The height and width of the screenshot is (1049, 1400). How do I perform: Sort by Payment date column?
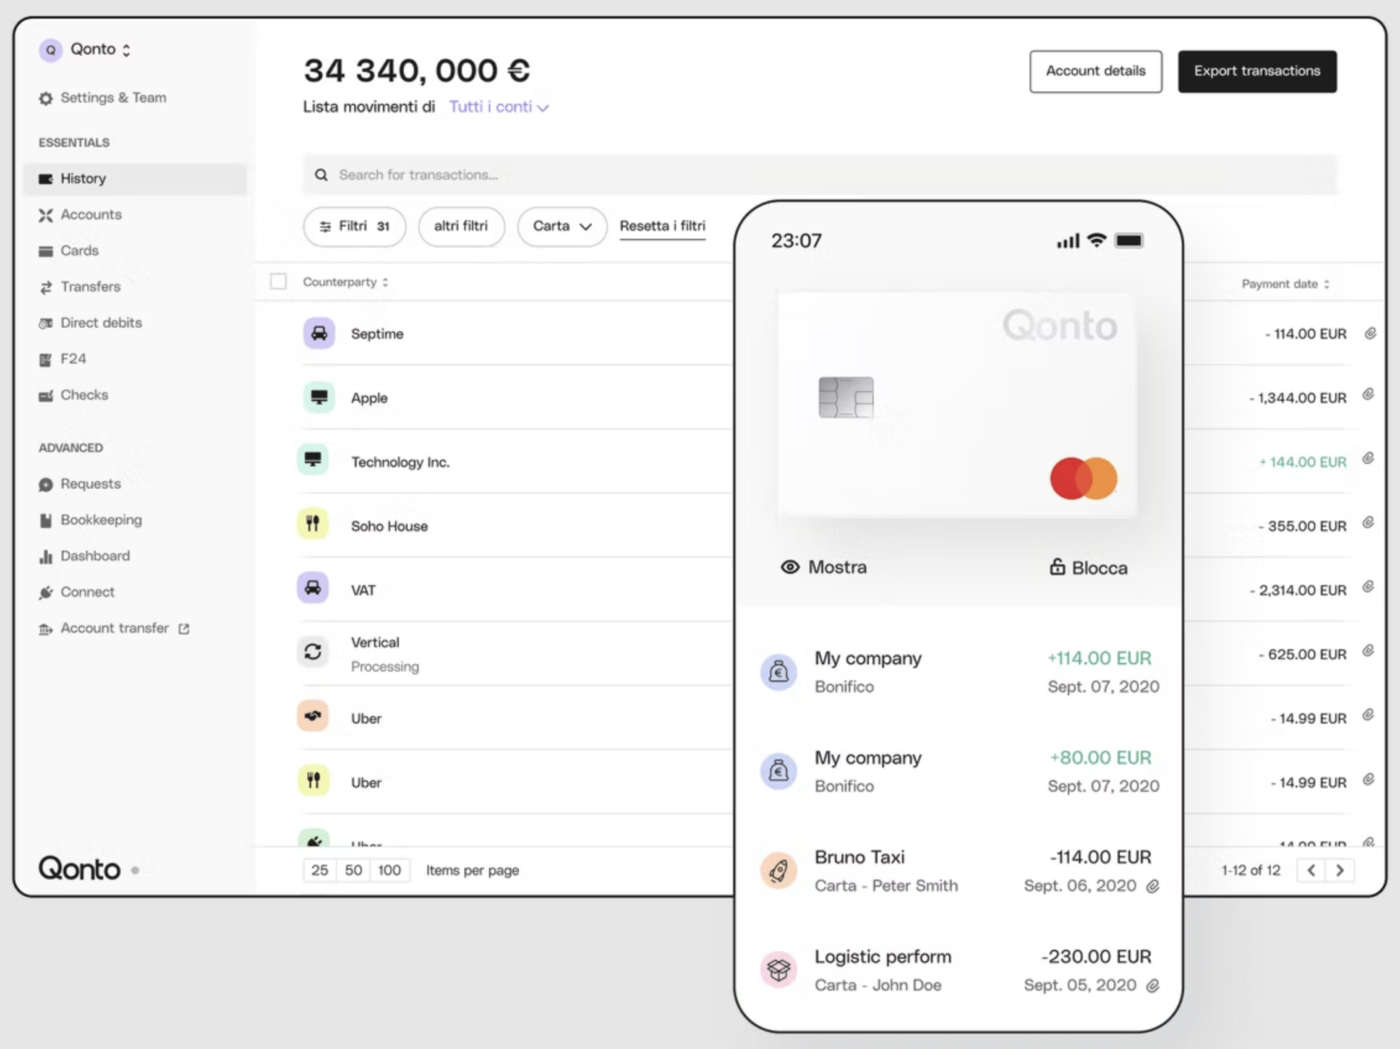click(1286, 284)
